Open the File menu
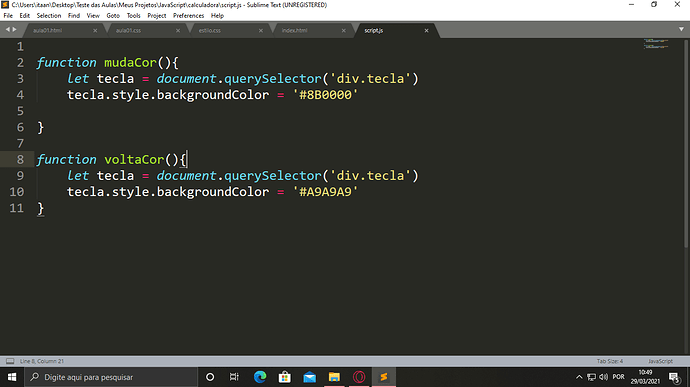690x387 pixels. tap(8, 15)
